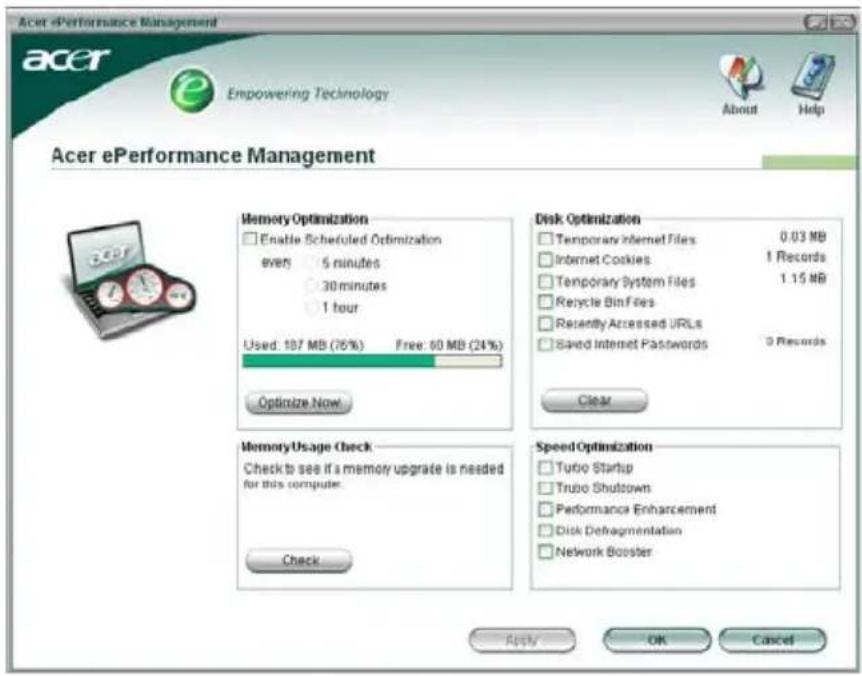Select the 30 minutes radio option
862x676 pixels.
click(311, 285)
